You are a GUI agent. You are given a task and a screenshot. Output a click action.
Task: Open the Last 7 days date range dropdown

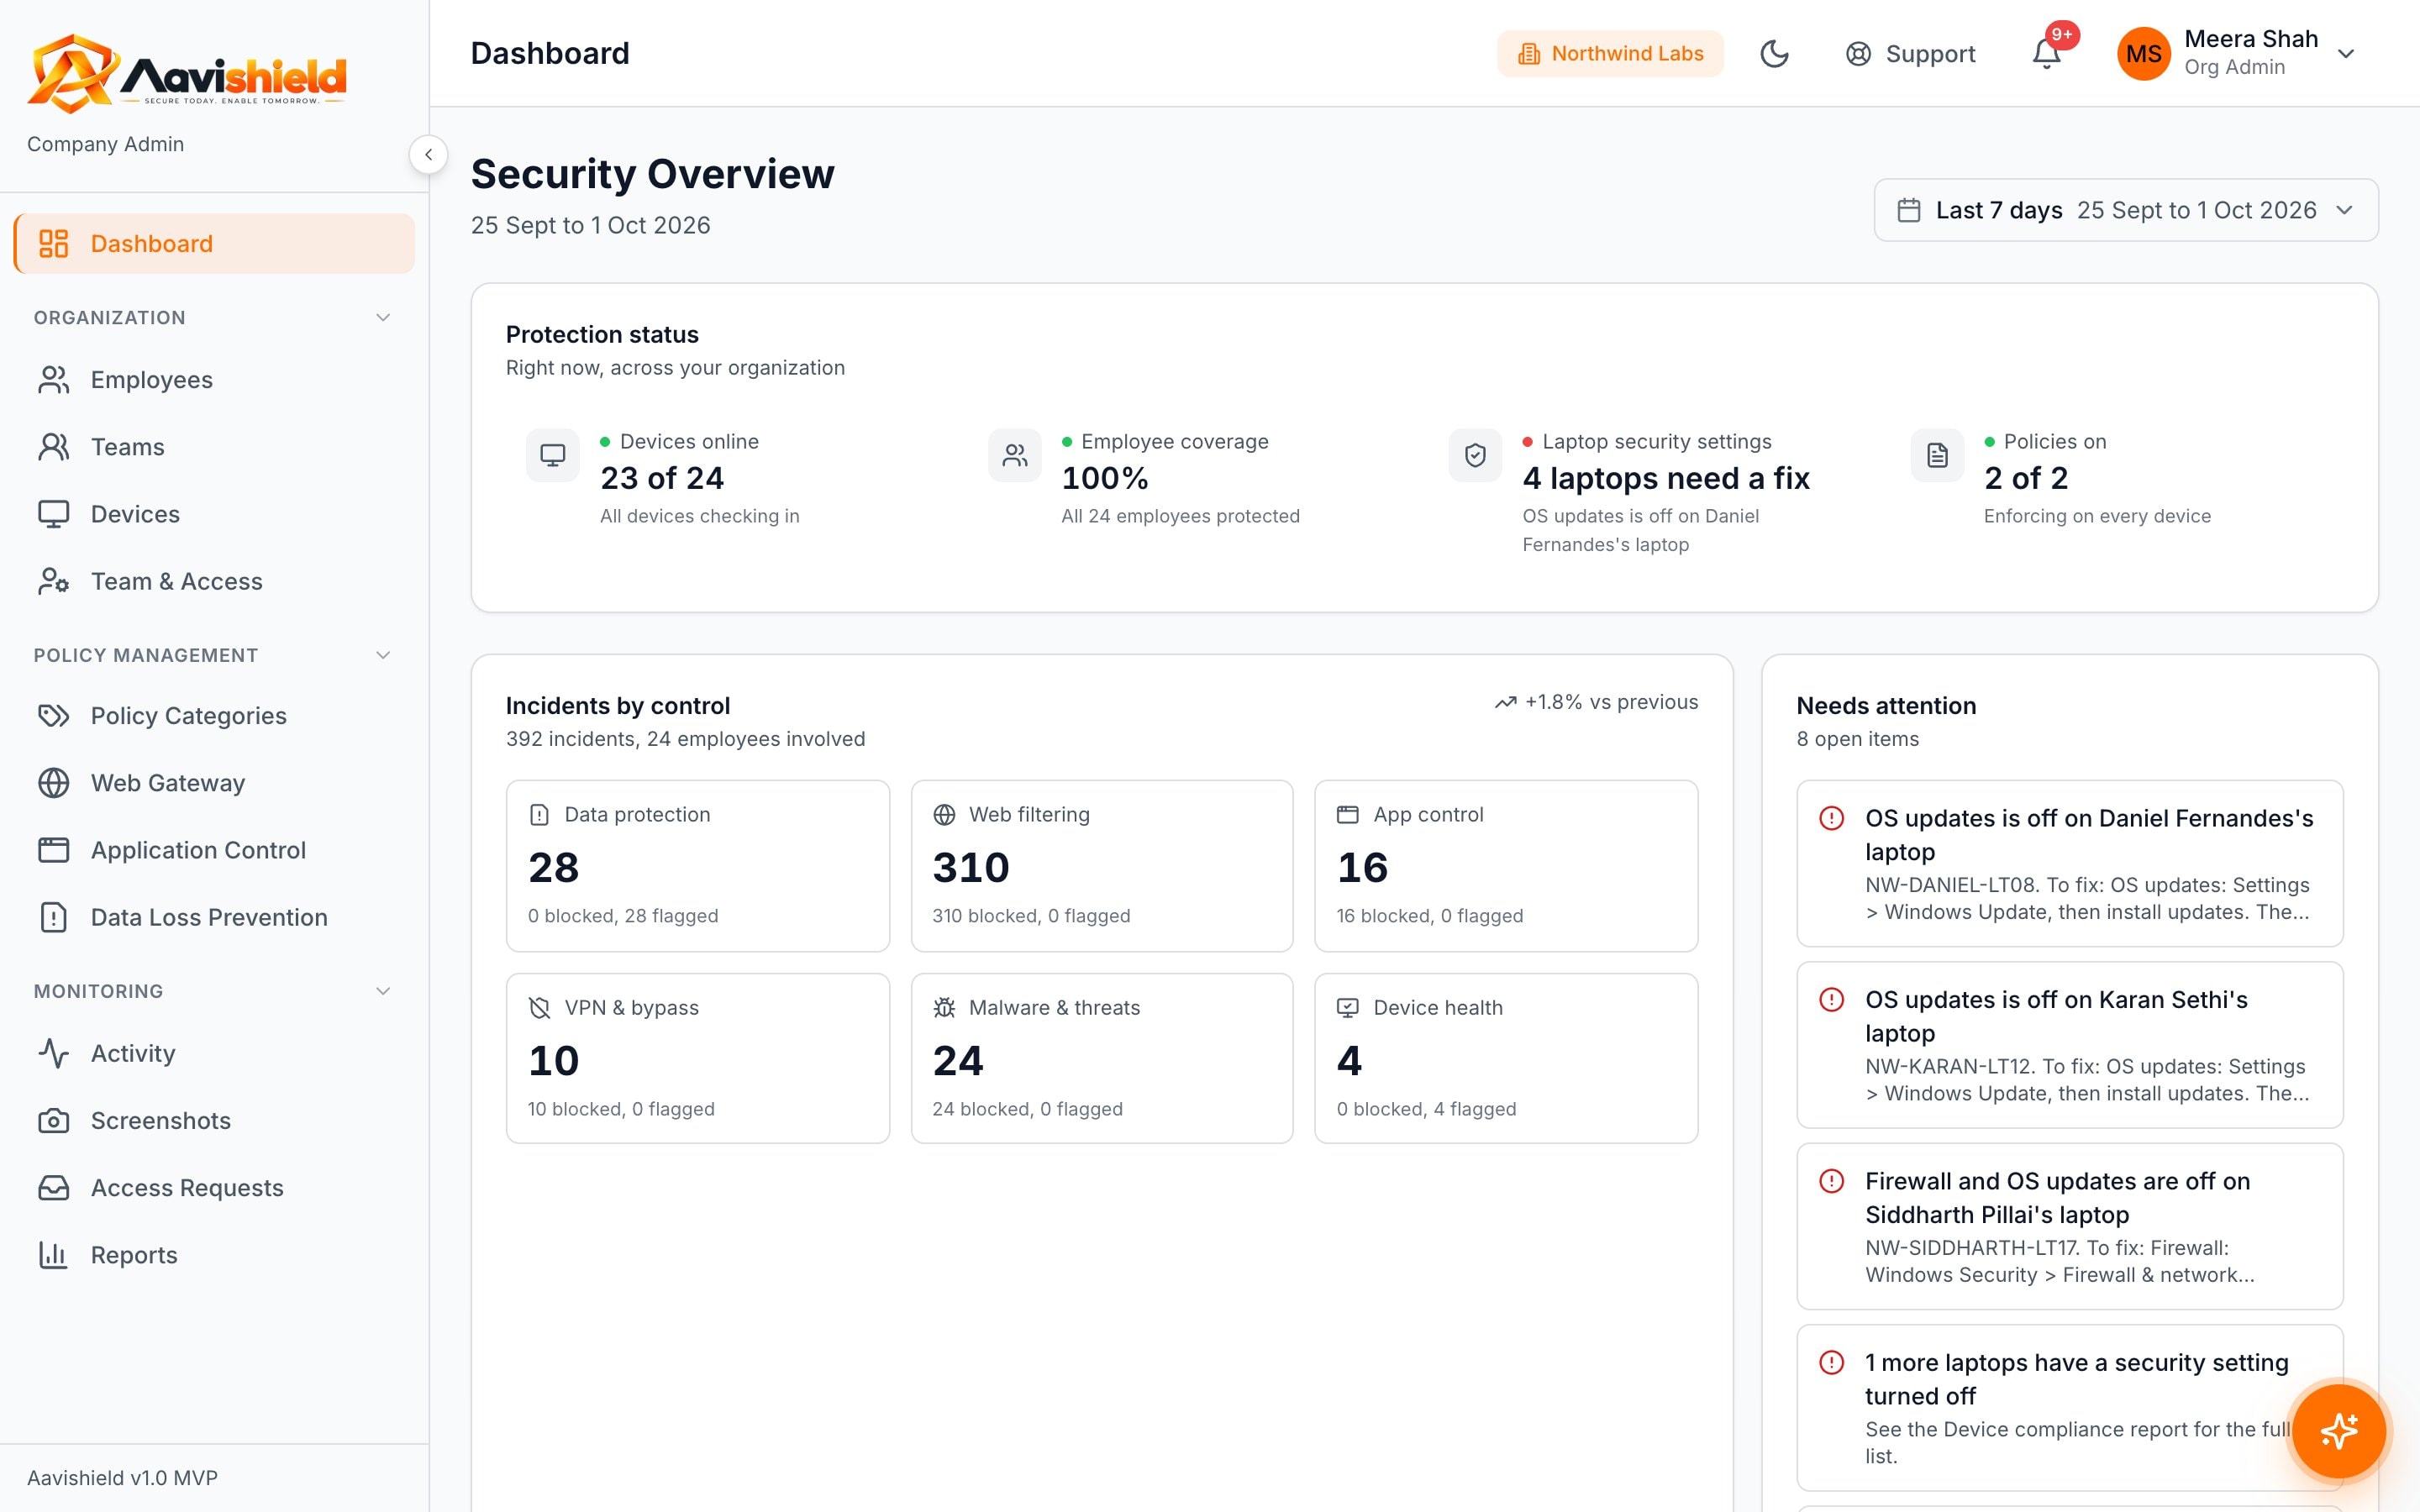click(2126, 210)
